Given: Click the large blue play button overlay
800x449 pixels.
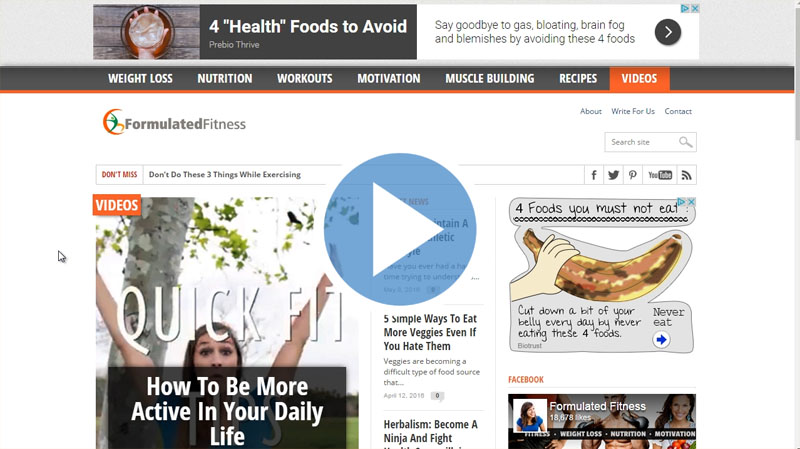Looking at the screenshot, I should click(x=400, y=230).
